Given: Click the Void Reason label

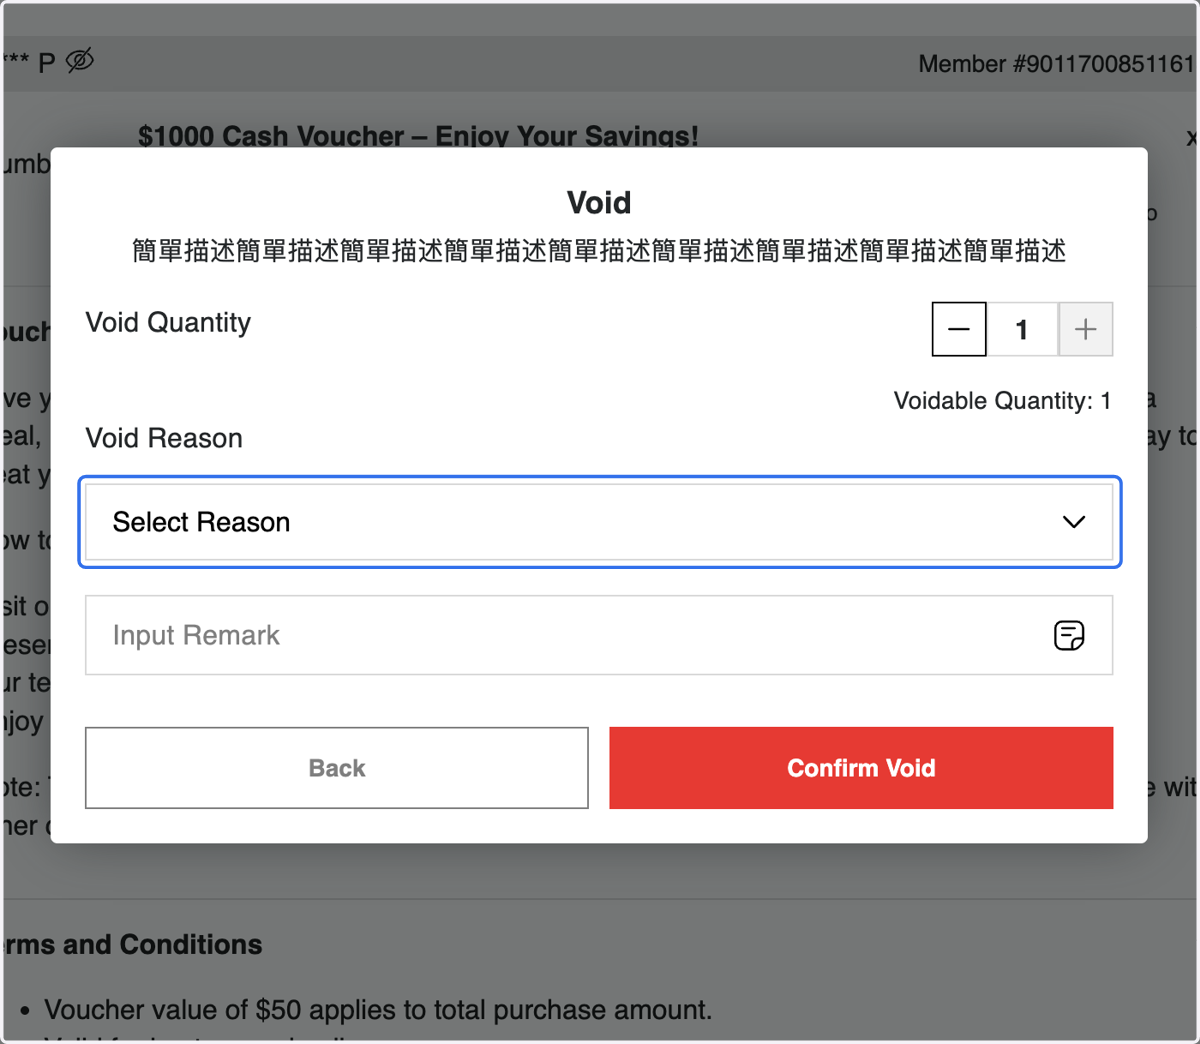Looking at the screenshot, I should (164, 438).
